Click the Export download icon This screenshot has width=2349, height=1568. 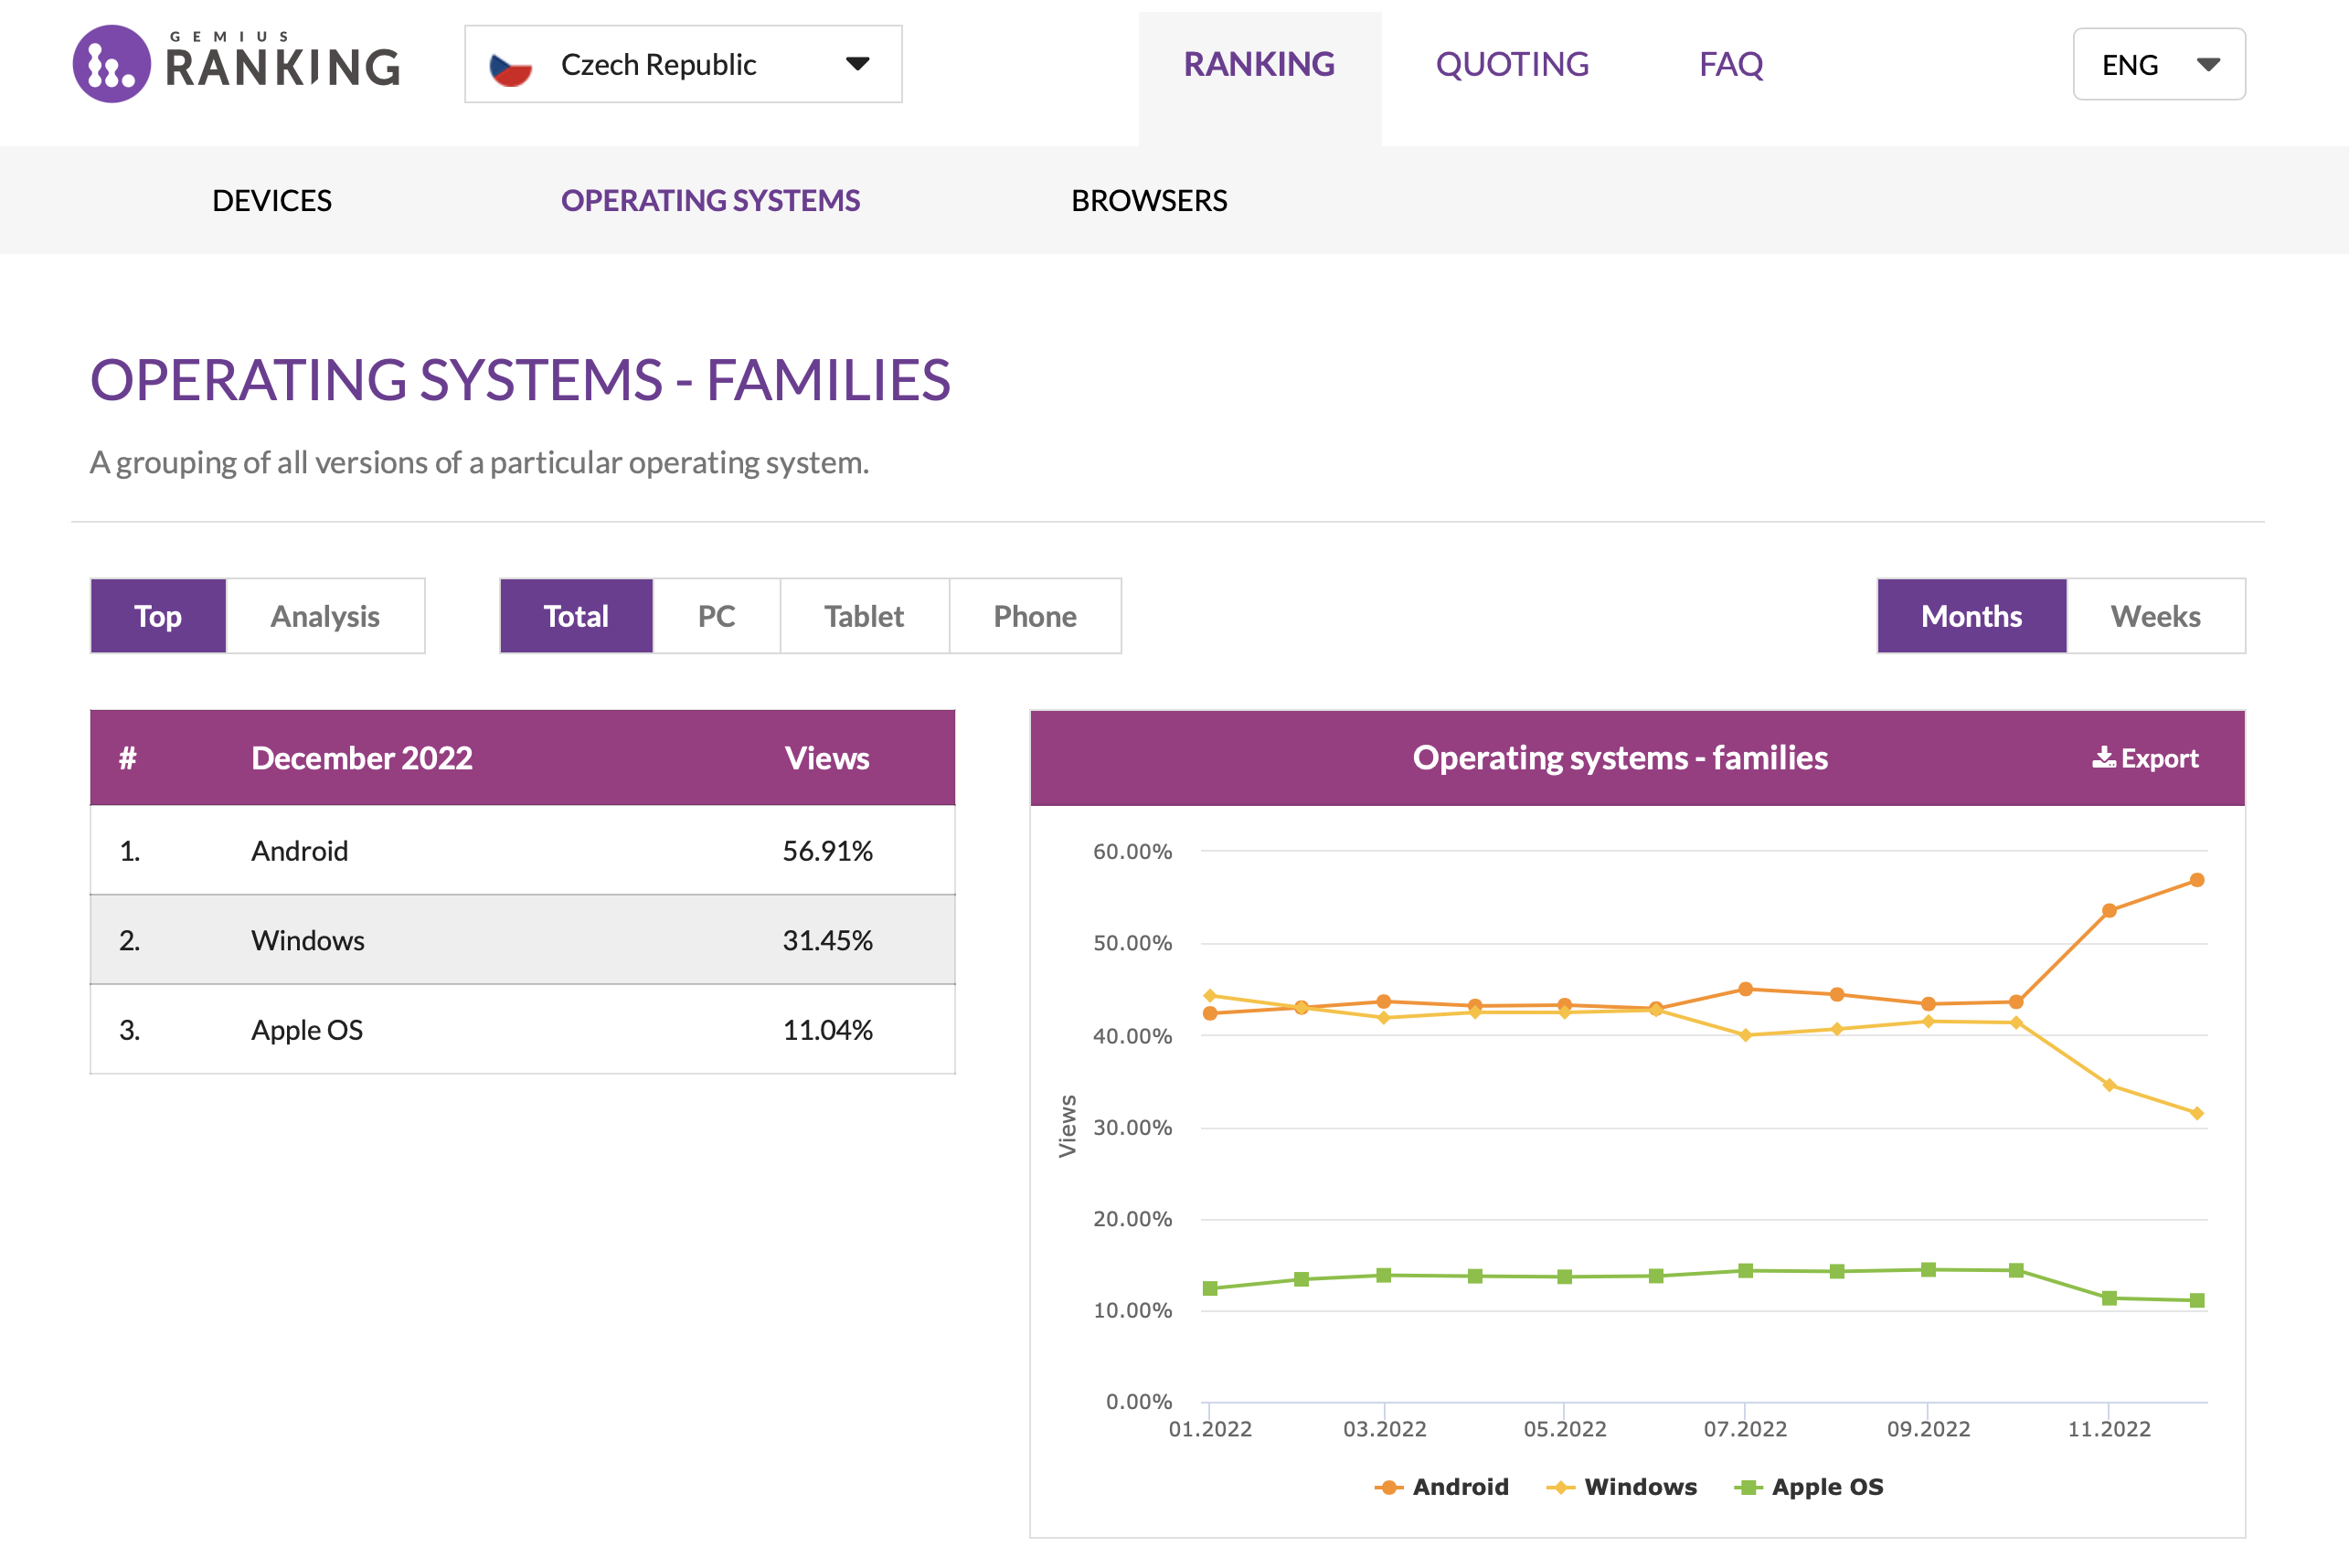[2103, 758]
